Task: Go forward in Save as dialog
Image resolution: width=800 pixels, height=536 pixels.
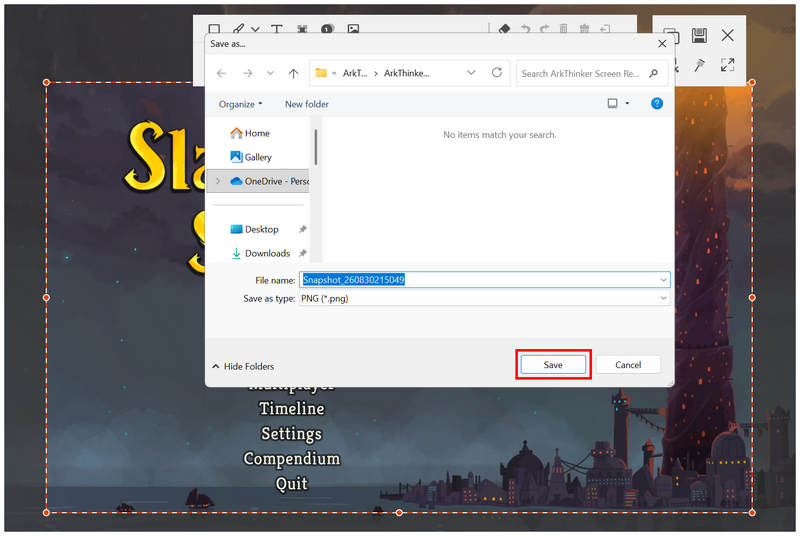Action: pos(247,73)
